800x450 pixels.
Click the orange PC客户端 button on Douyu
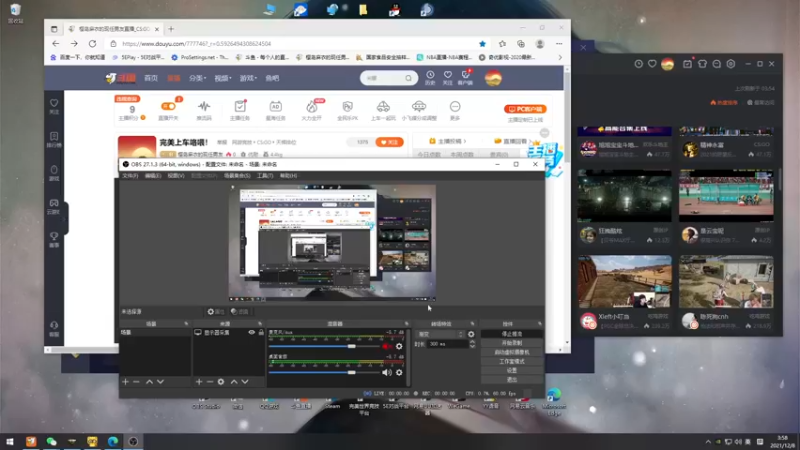525,109
